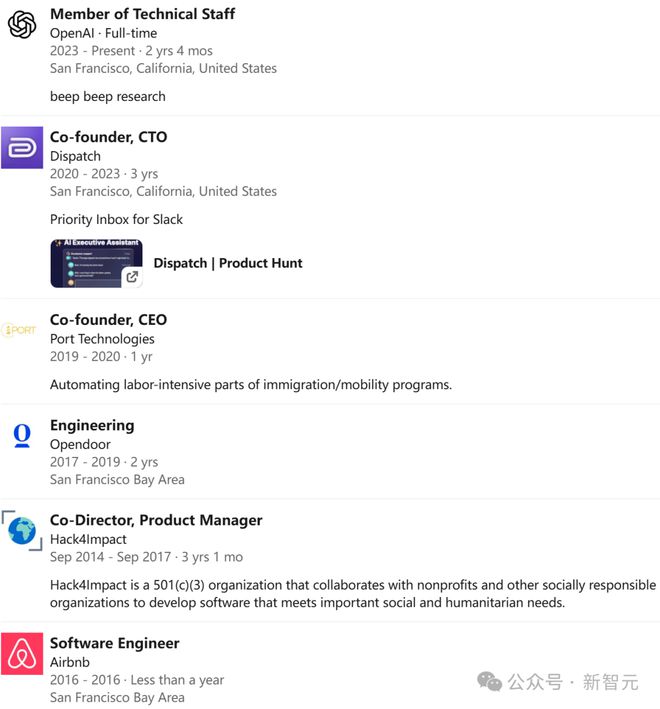Click the Port Technologies logo
Screen dimensions: 660x709
coord(20,330)
